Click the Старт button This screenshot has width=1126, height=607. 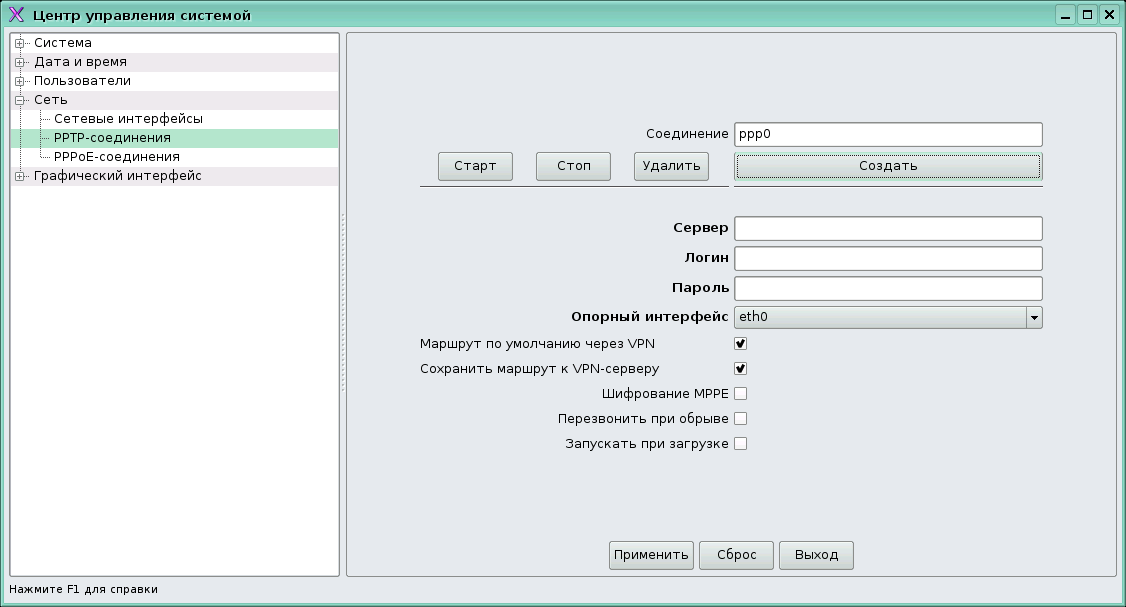tap(475, 166)
